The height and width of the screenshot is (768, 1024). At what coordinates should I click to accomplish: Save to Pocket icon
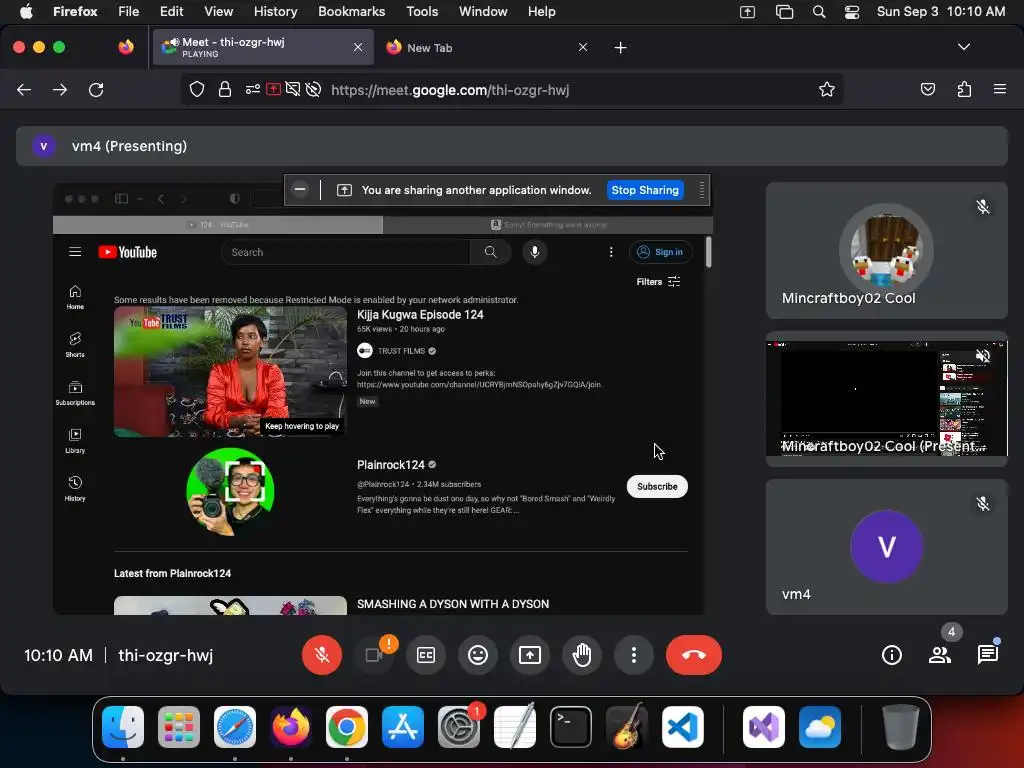[927, 89]
